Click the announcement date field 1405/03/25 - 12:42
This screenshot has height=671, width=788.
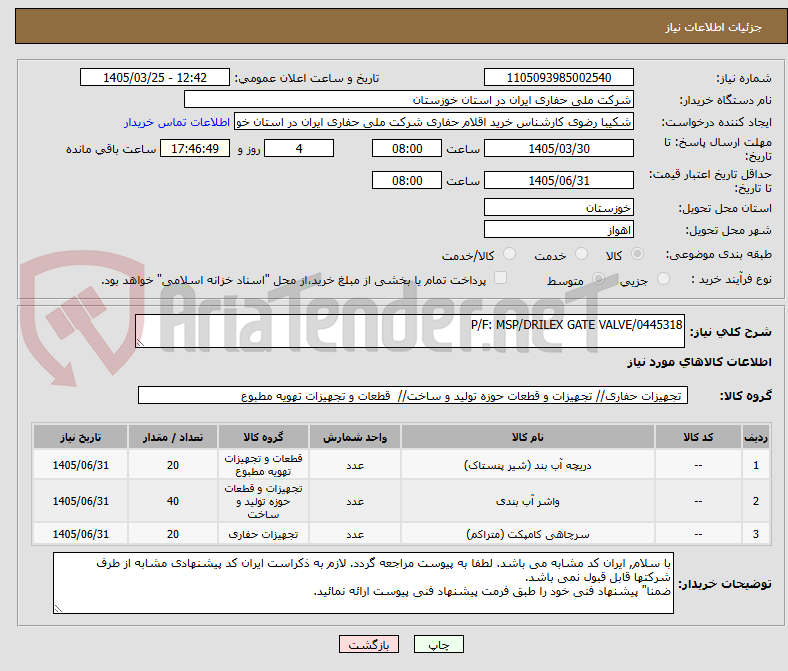tap(155, 77)
